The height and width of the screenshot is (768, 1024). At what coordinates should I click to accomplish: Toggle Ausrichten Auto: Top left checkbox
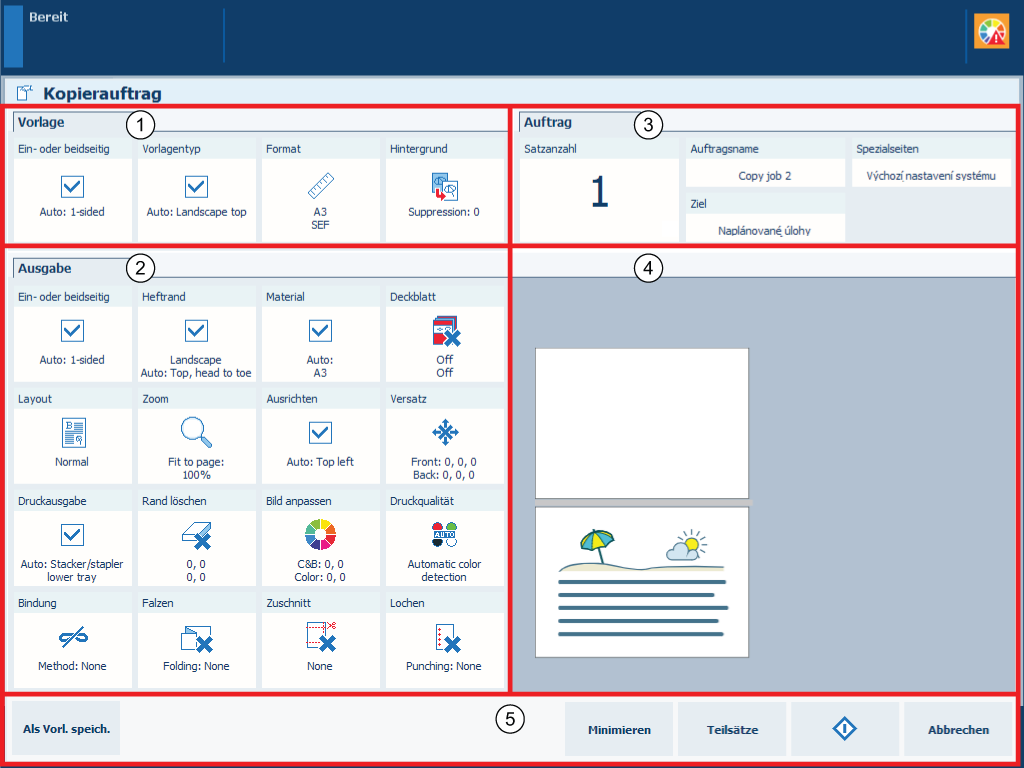pyautogui.click(x=320, y=432)
